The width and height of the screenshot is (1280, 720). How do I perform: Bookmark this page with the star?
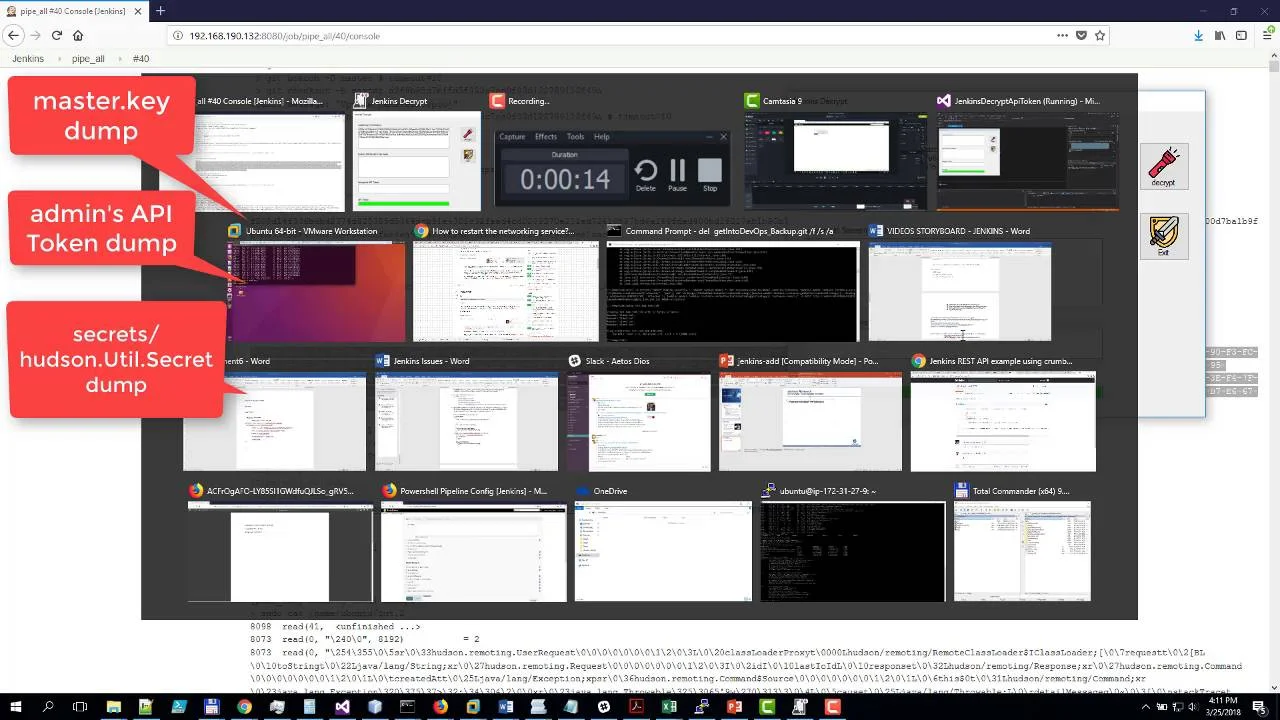1100,35
